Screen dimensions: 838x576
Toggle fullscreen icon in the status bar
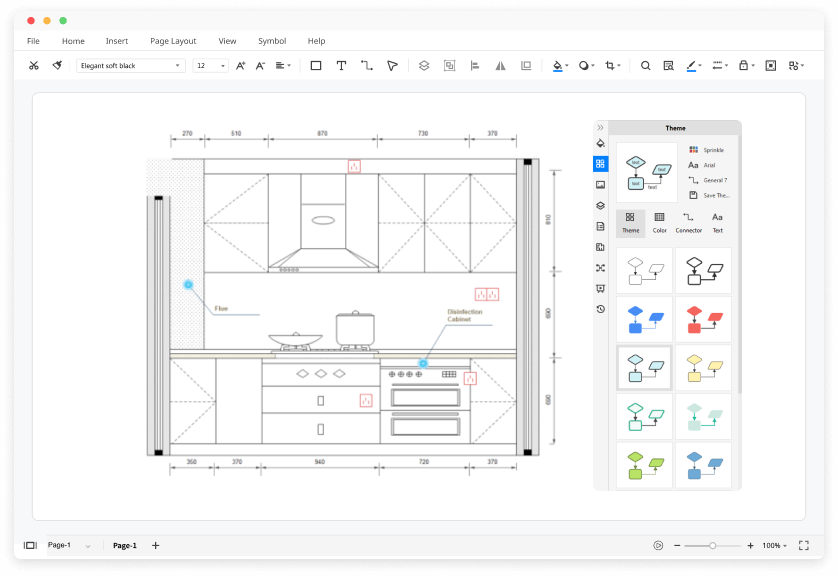pyautogui.click(x=804, y=546)
